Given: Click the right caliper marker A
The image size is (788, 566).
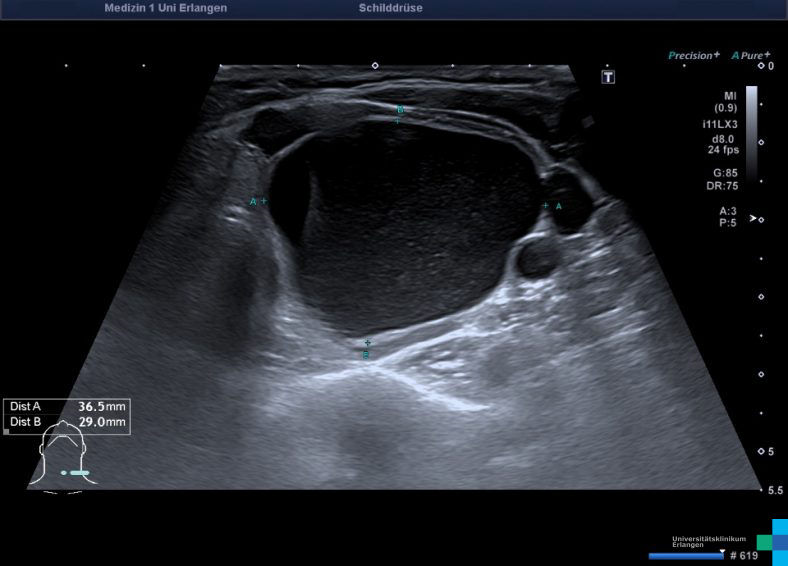Looking at the screenshot, I should point(545,206).
